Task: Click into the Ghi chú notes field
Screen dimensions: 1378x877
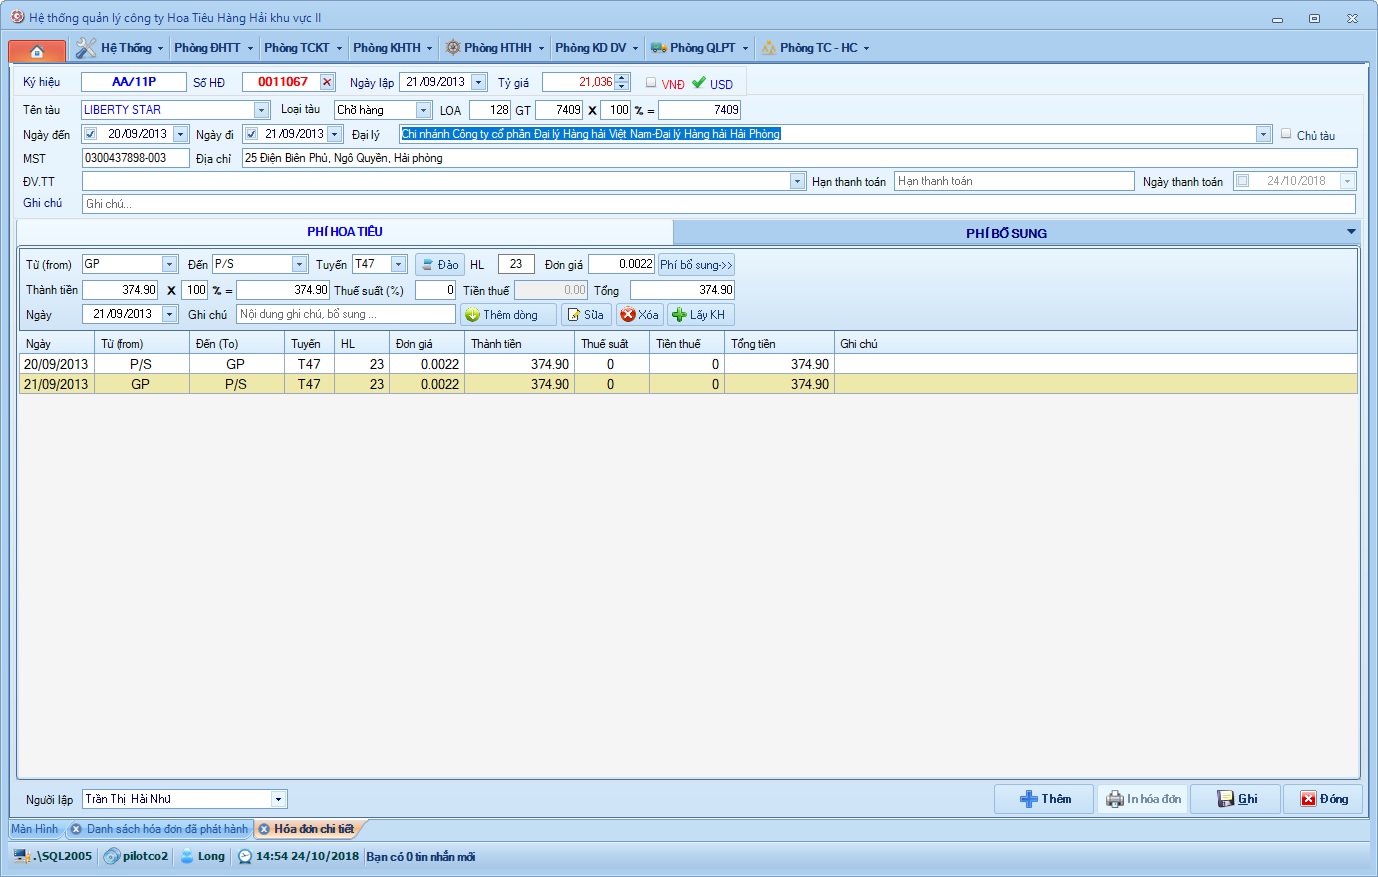Action: point(718,204)
